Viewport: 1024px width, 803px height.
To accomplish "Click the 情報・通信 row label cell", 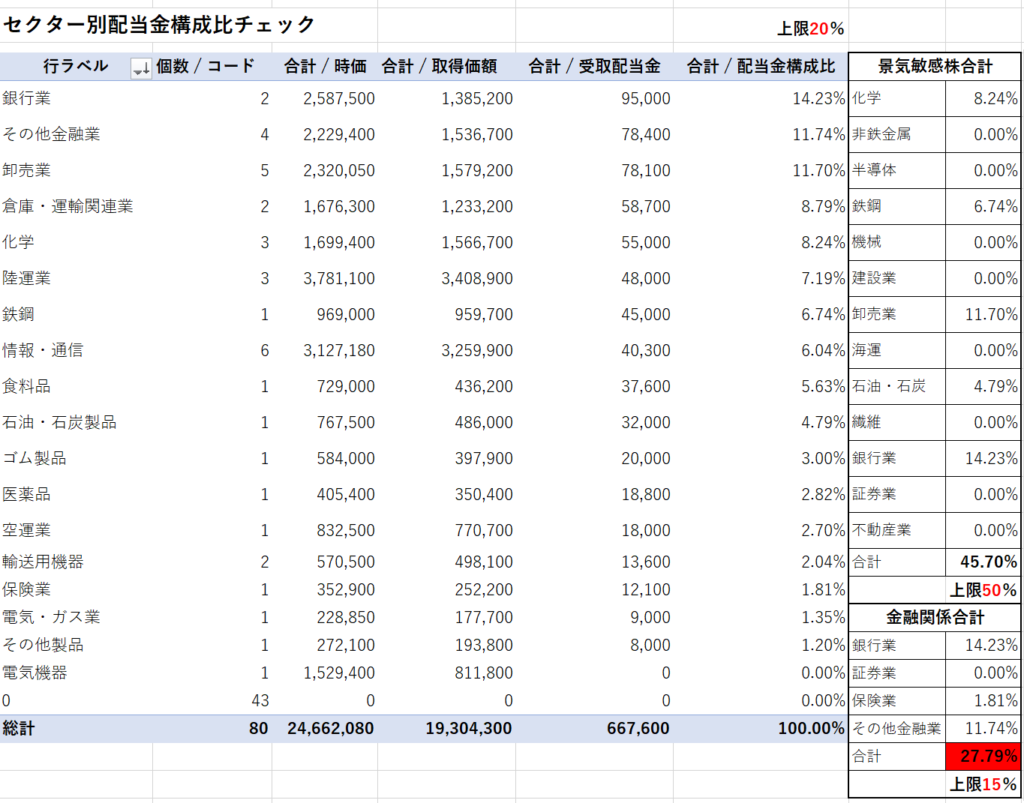I will (43, 350).
